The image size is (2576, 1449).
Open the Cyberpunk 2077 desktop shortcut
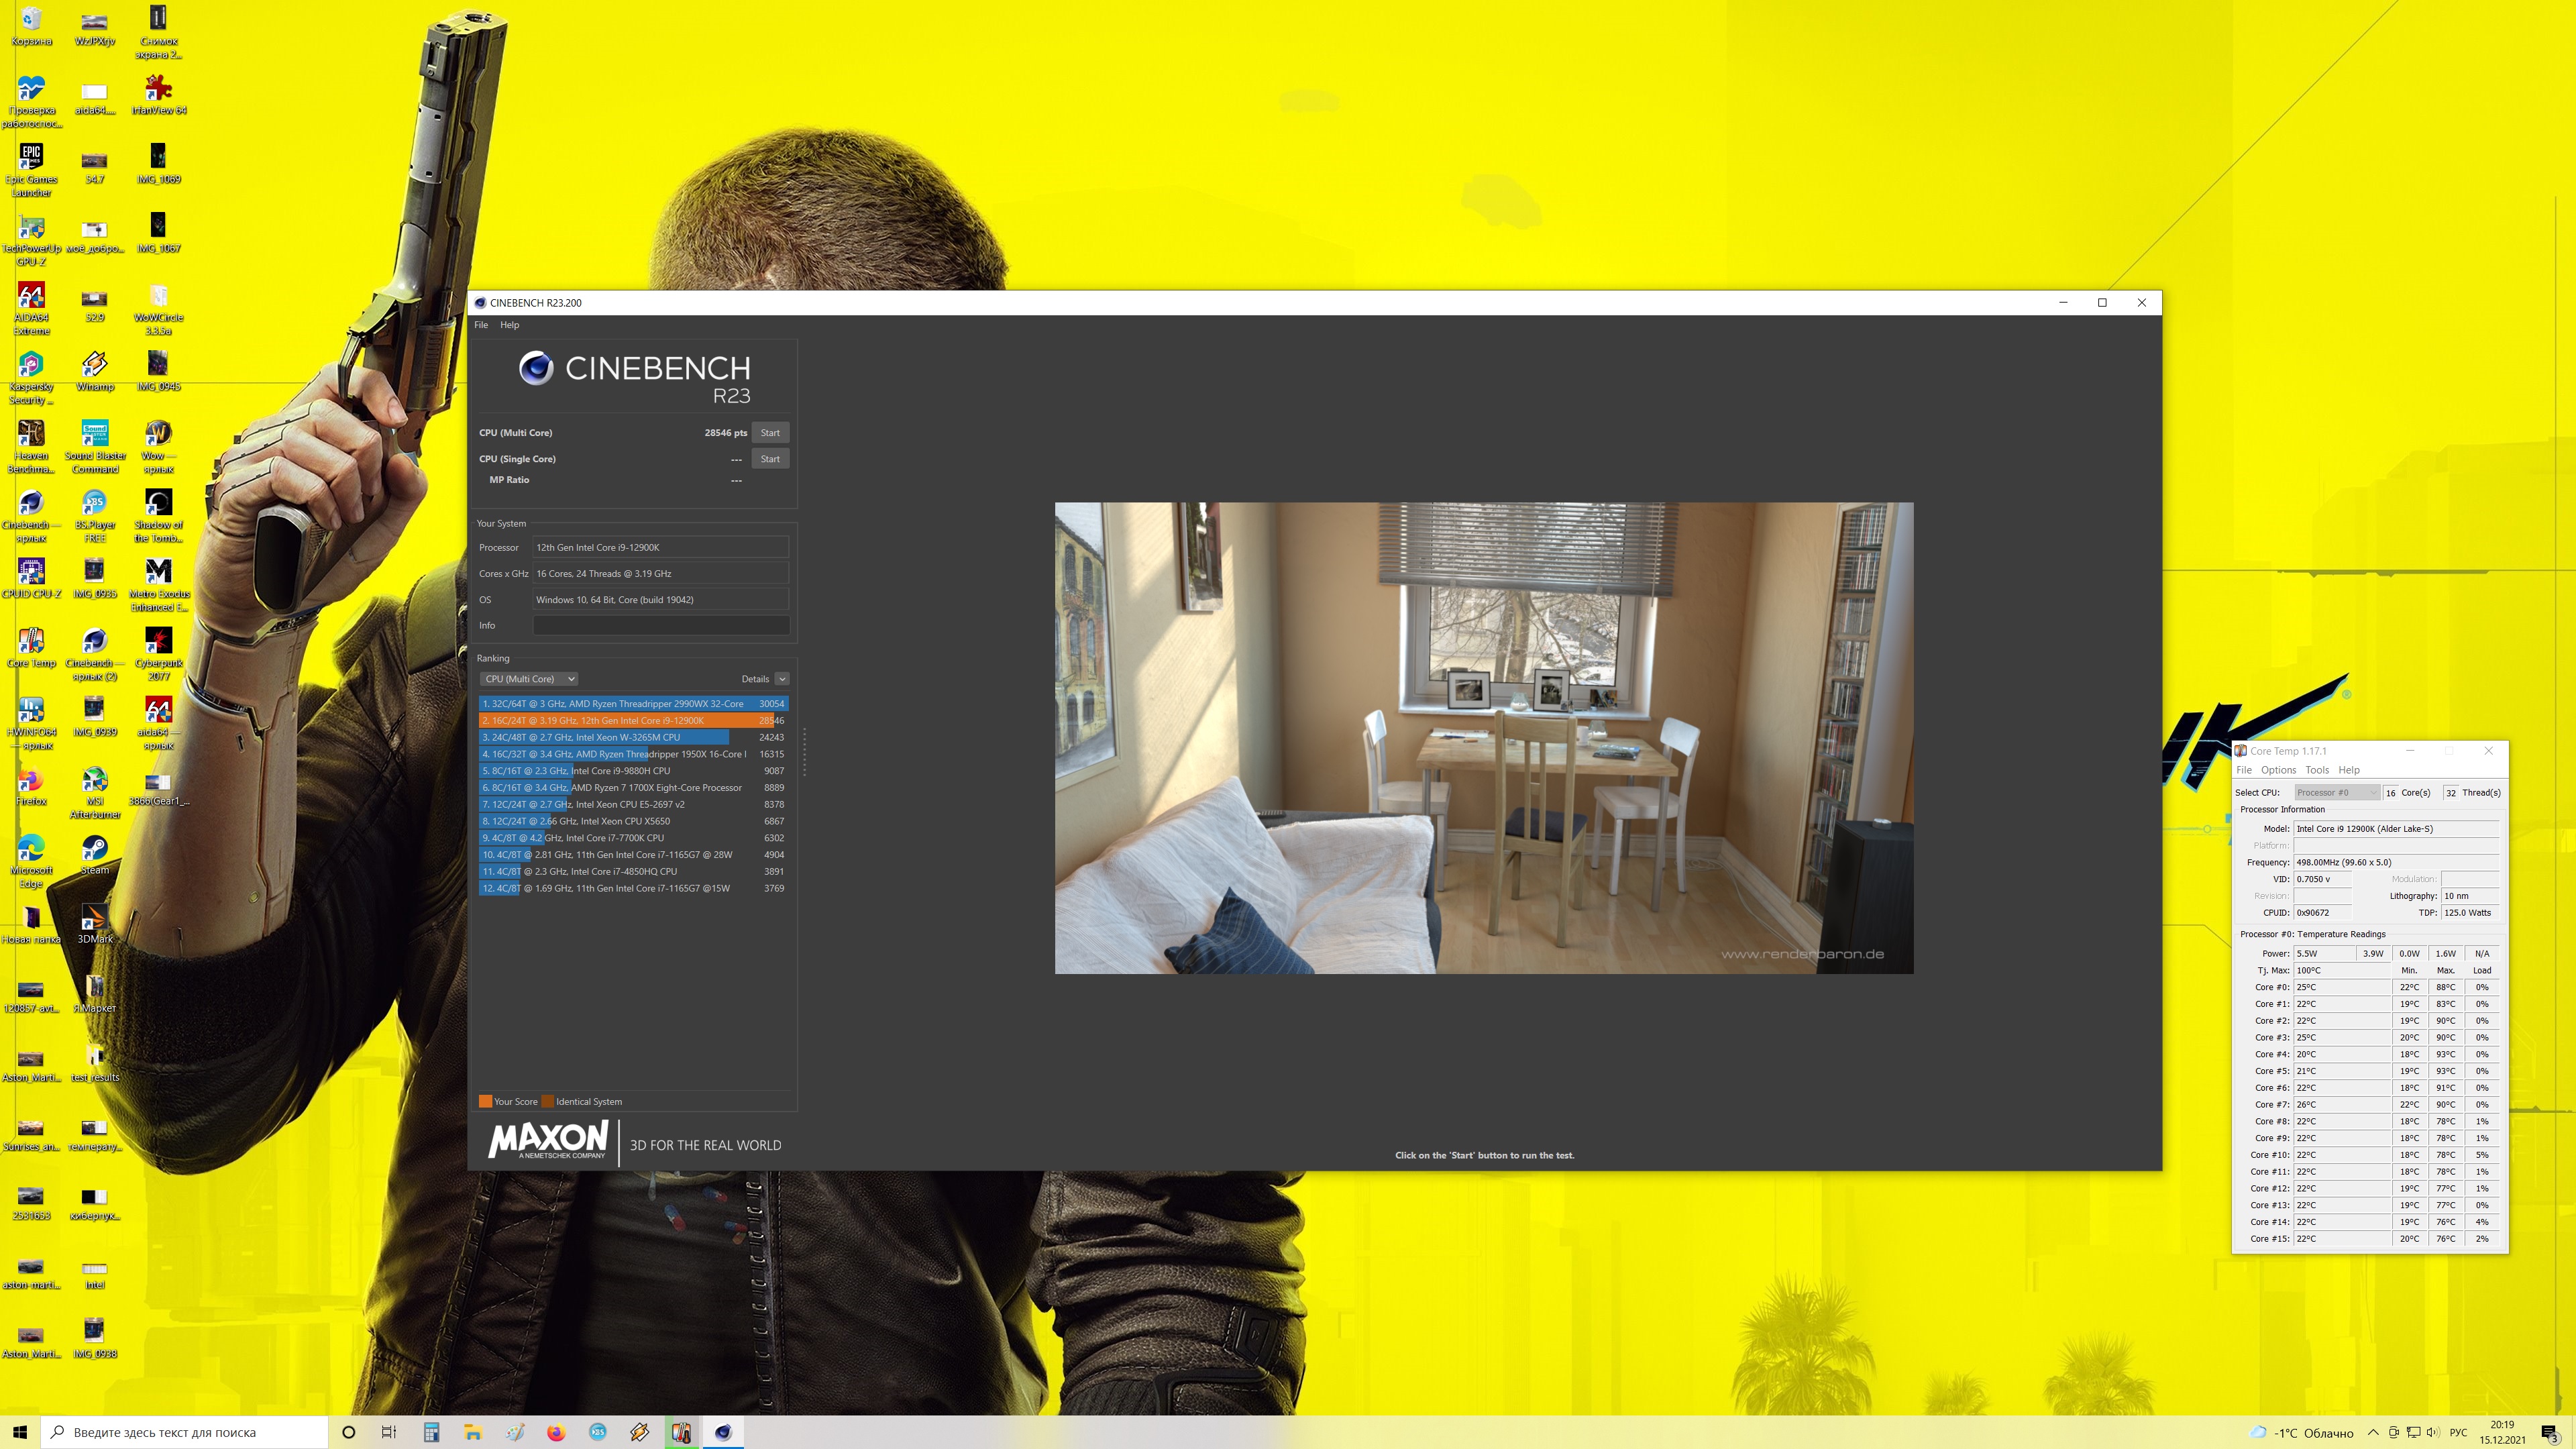pos(158,642)
